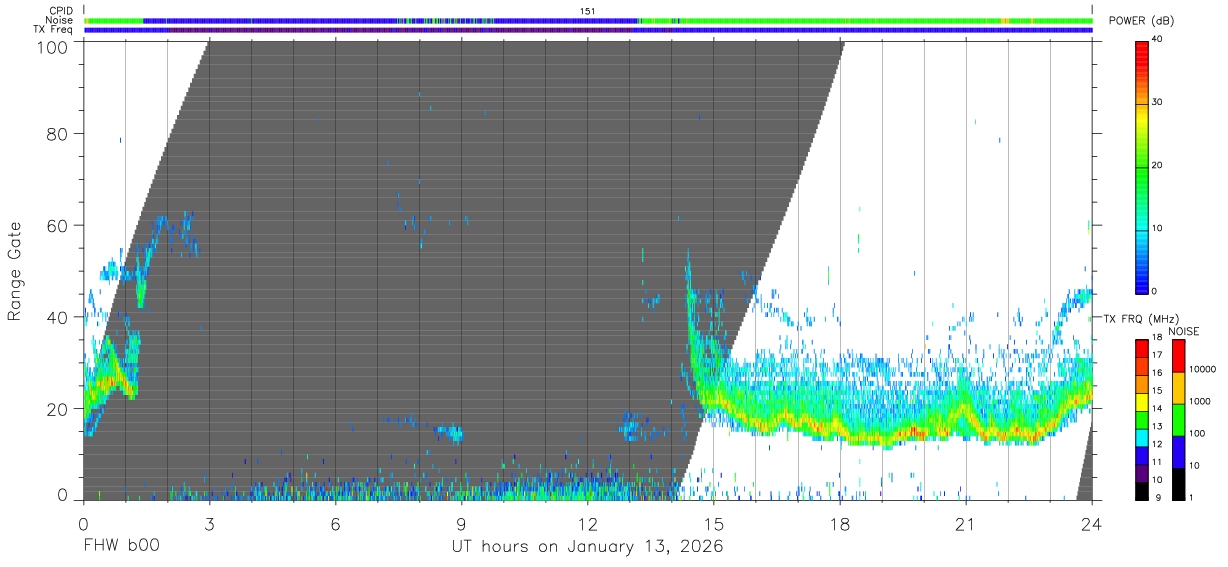1228x567 pixels.
Task: Click the 18 tick on the UT hours axis
Action: (x=840, y=523)
